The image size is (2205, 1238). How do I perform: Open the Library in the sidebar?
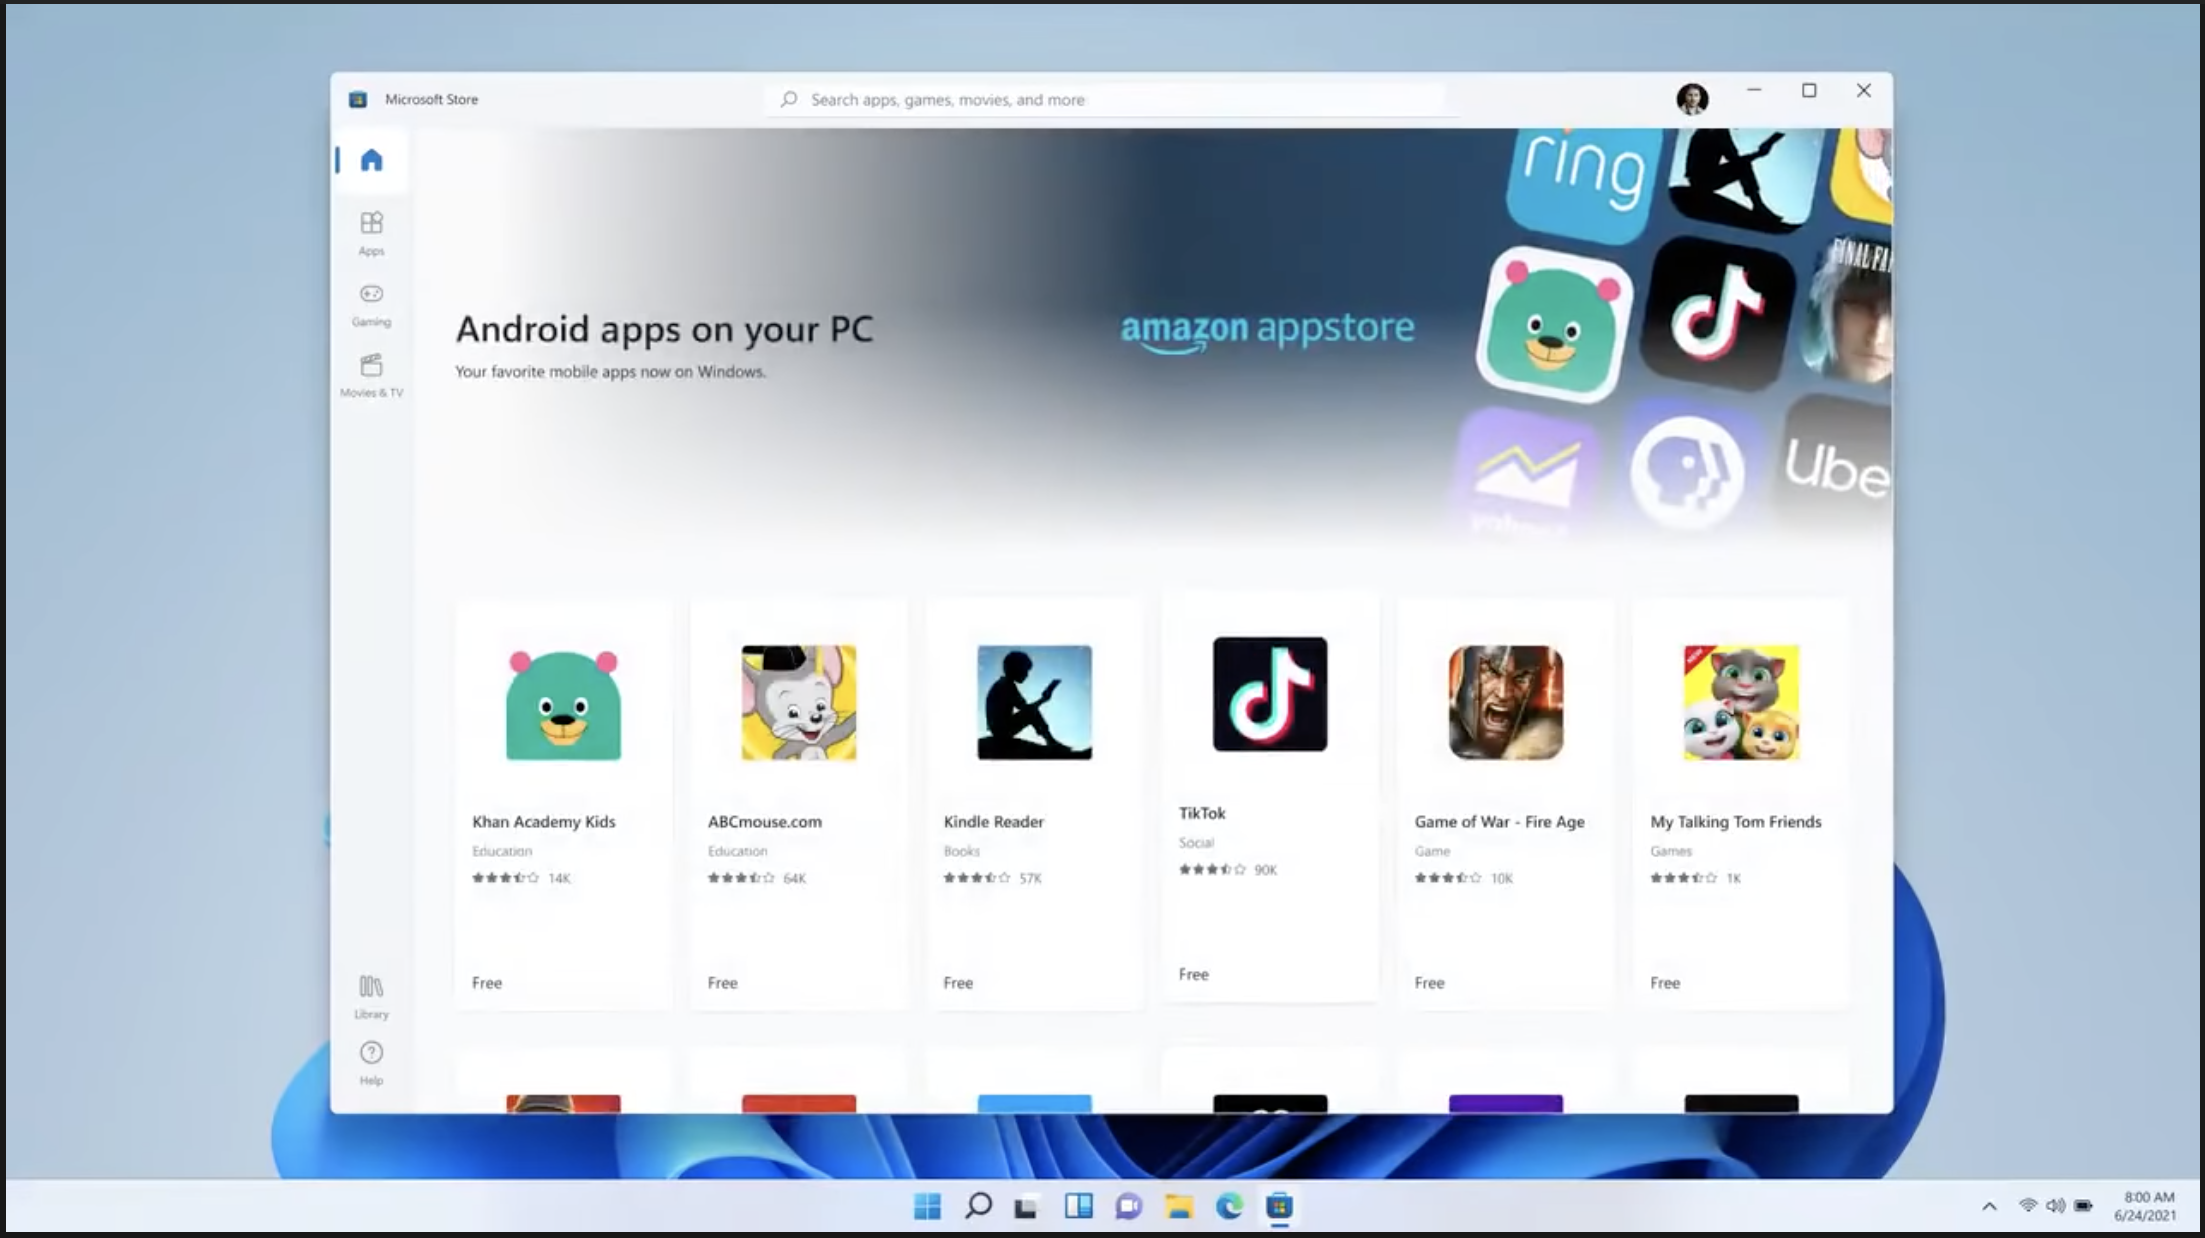click(x=371, y=996)
